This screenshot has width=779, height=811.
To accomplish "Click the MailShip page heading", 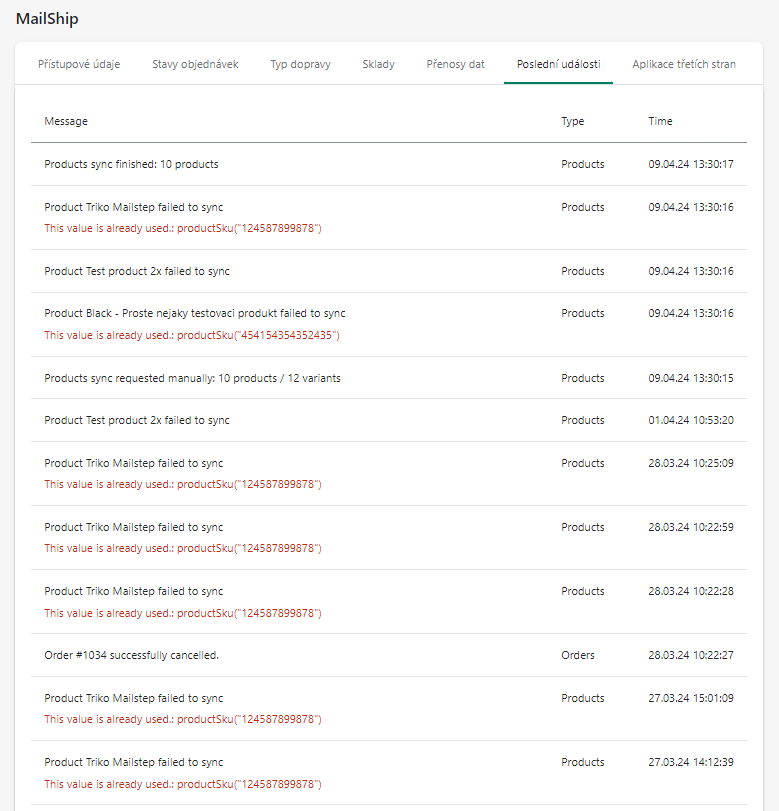I will tap(47, 19).
